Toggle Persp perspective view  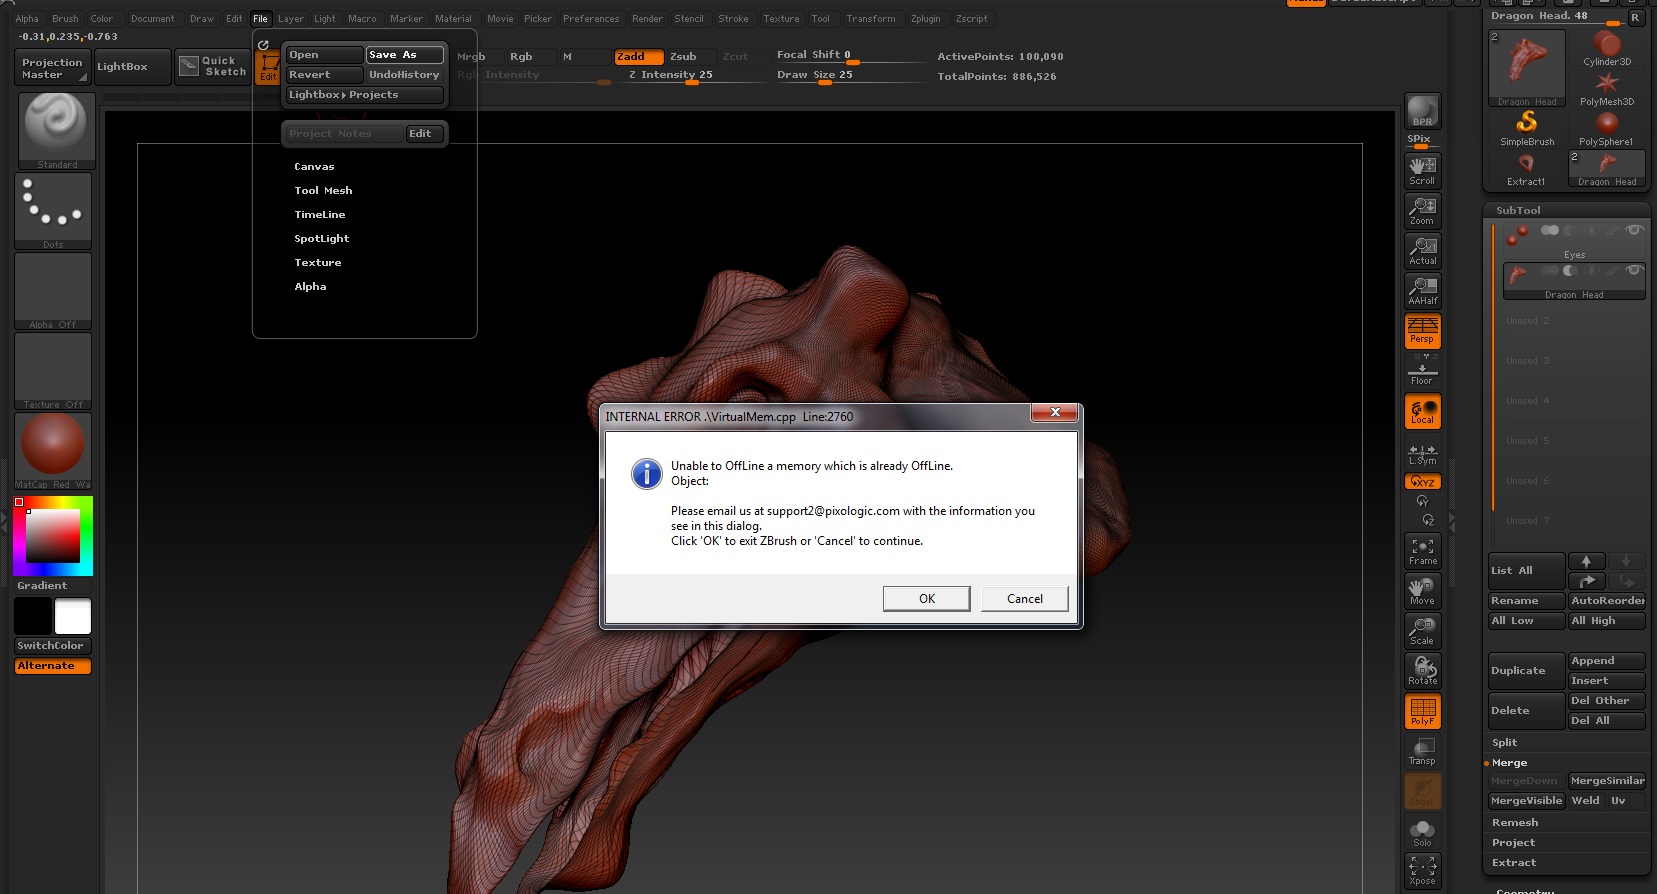[1422, 330]
